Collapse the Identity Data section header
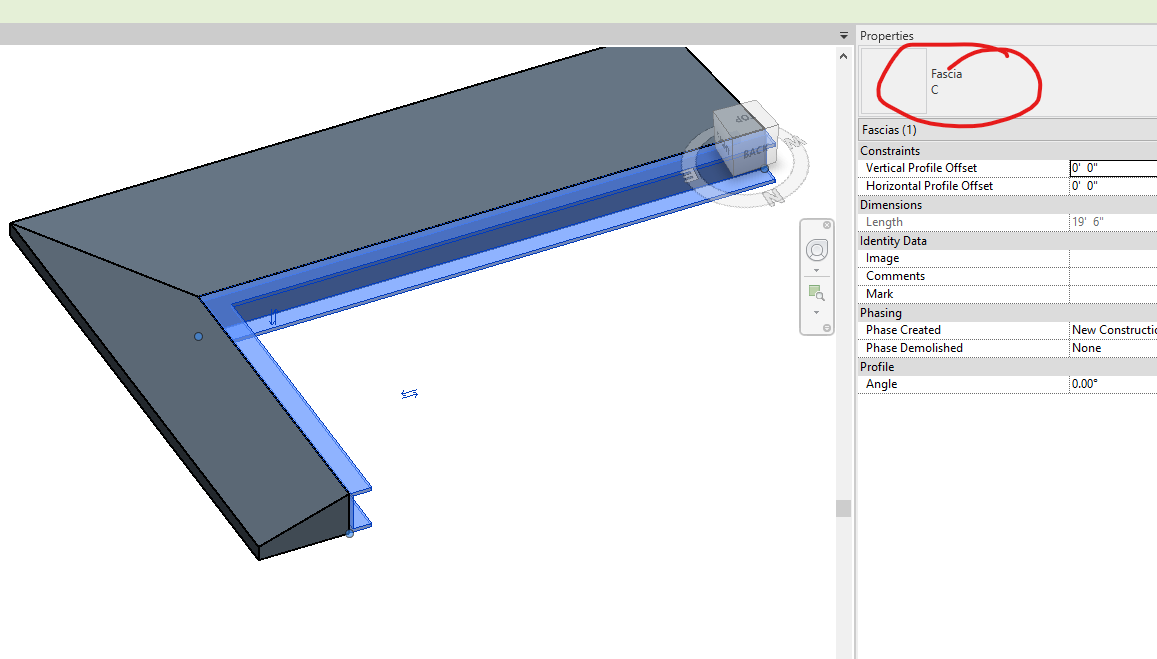The image size is (1157, 659). 1007,241
